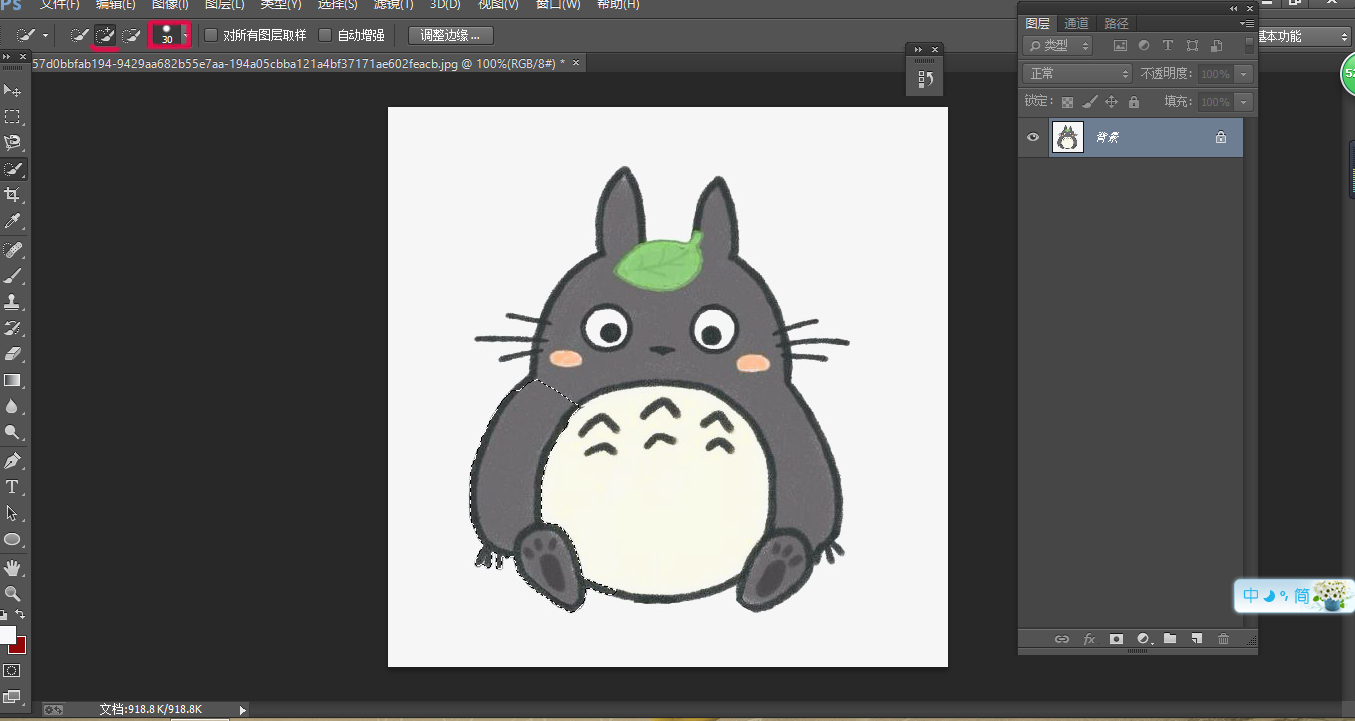Select the Rectangular Marquee tool
The image size is (1355, 721).
pyautogui.click(x=13, y=117)
